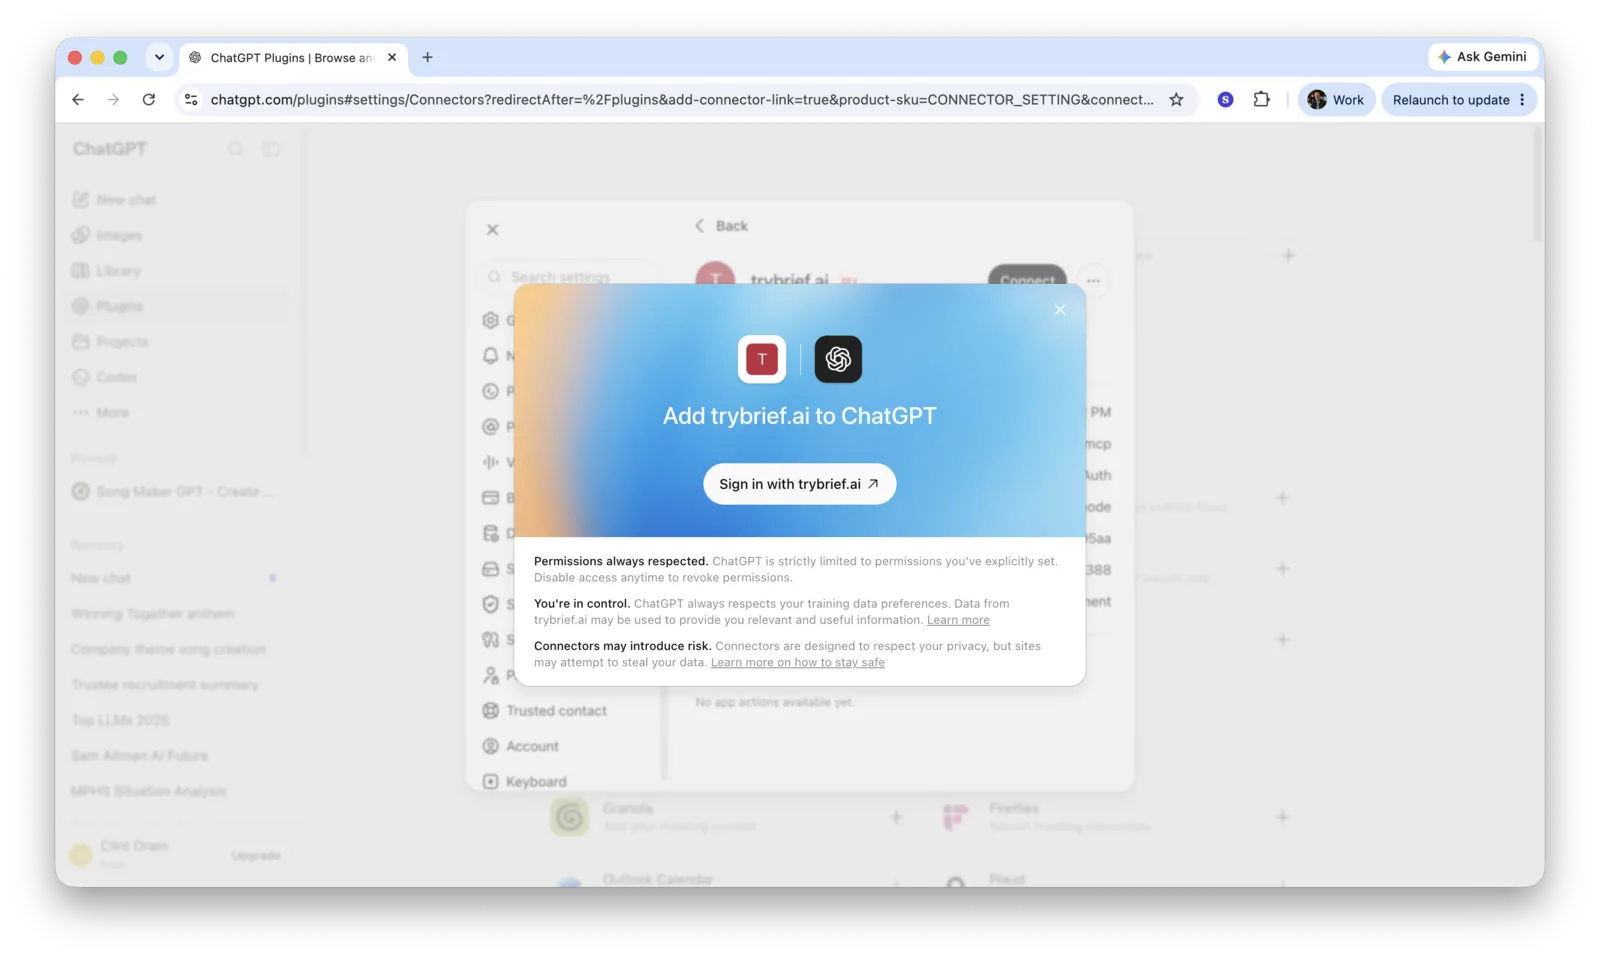Click Relaunch to update
Screen dimensions: 1600x960
1451,100
